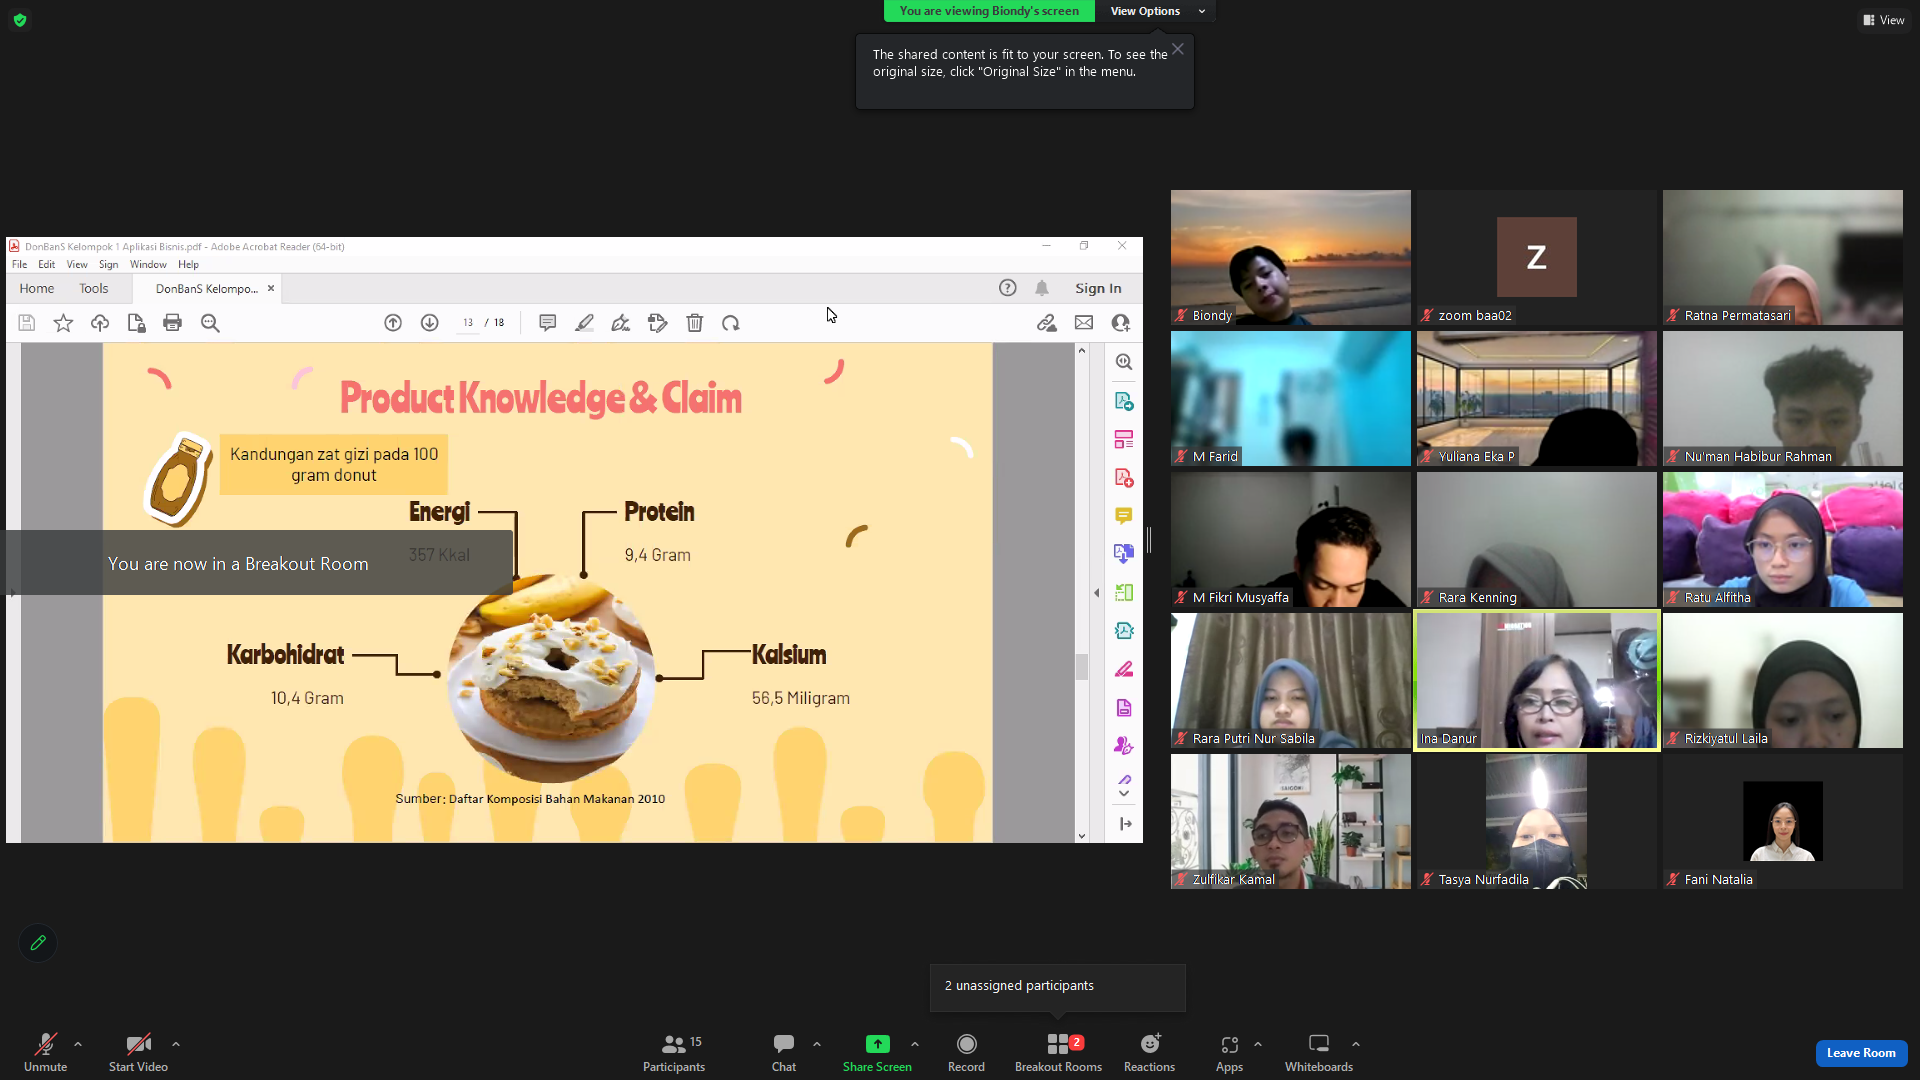Open chat options arrow beside Chat
The width and height of the screenshot is (1920, 1080).
point(817,1044)
